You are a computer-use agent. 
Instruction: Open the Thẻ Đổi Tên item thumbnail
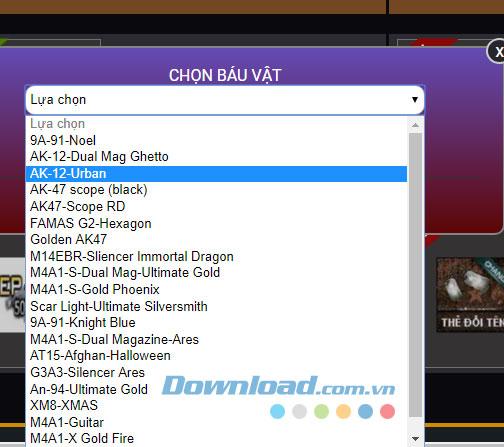point(470,295)
